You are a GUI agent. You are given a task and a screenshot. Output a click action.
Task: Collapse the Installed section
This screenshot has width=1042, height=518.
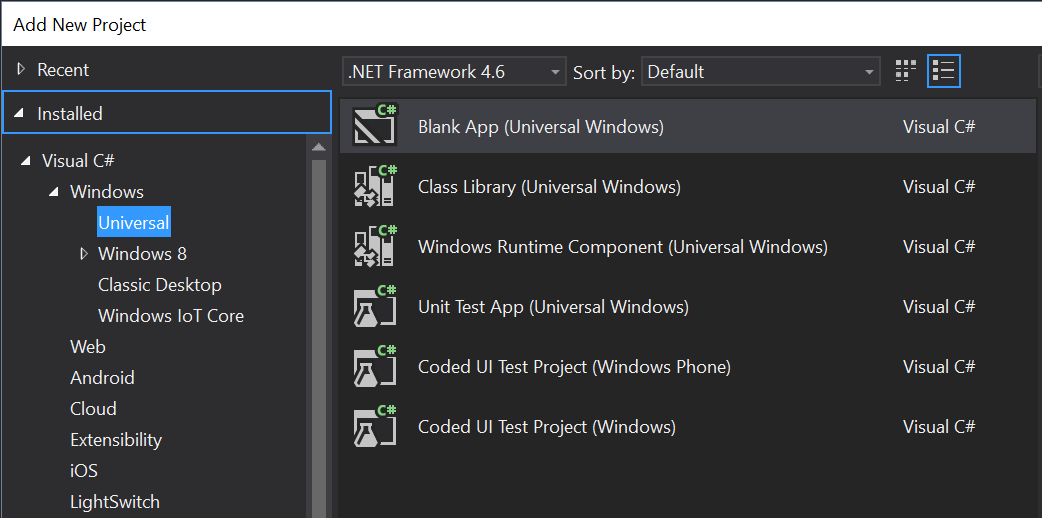click(19, 114)
